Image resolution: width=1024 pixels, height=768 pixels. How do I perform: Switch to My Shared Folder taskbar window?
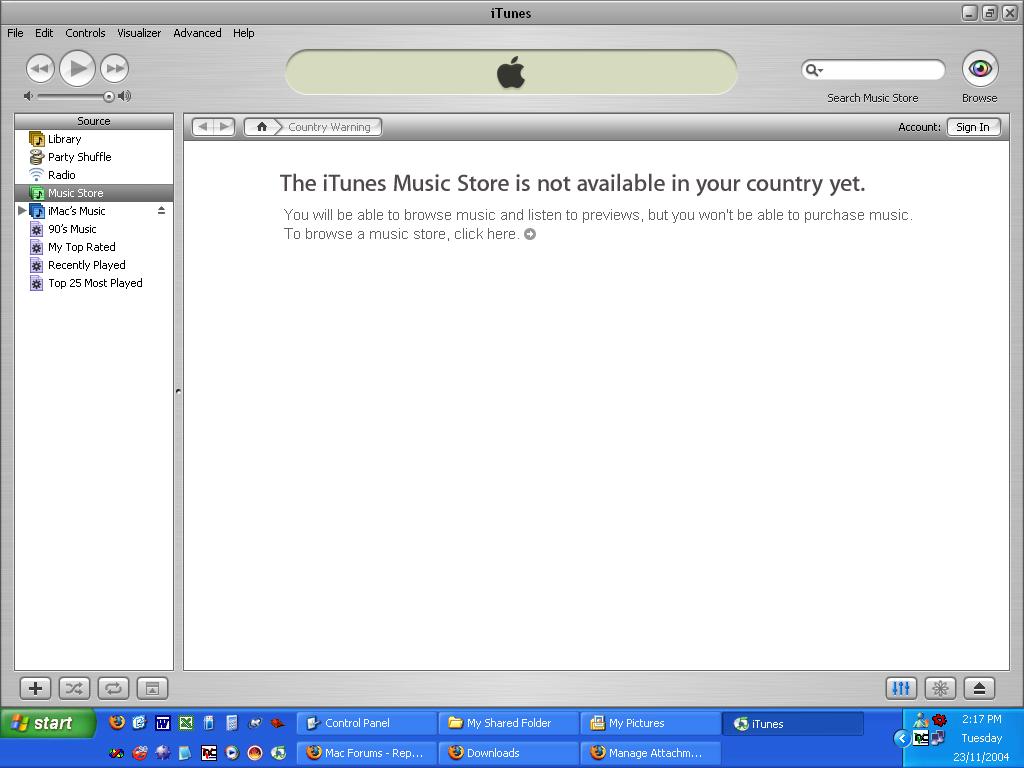508,723
